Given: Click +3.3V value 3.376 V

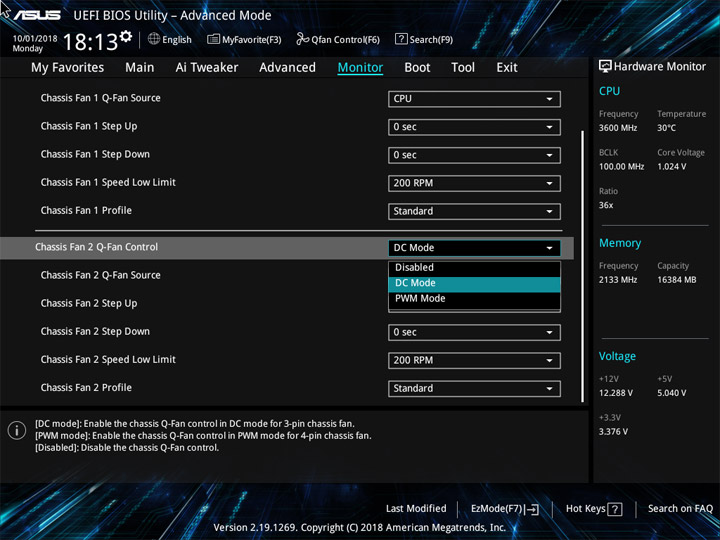Looking at the screenshot, I should (613, 432).
